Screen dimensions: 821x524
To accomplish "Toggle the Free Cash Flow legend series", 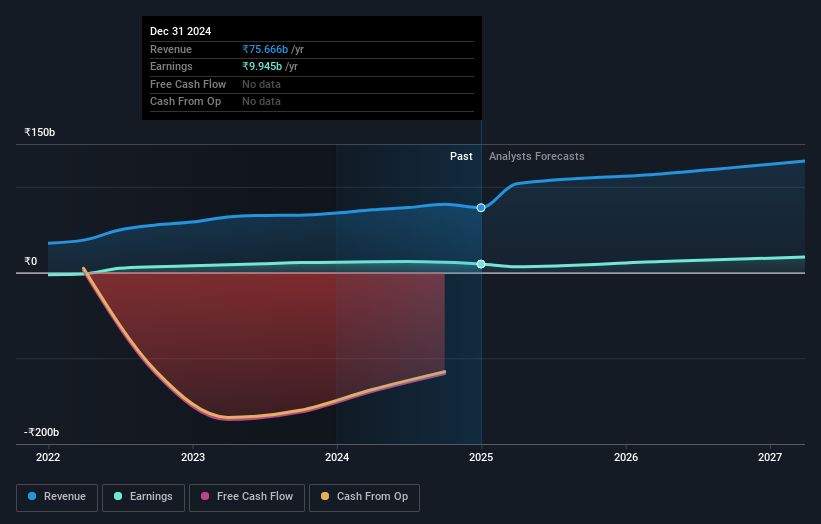I will pyautogui.click(x=247, y=497).
